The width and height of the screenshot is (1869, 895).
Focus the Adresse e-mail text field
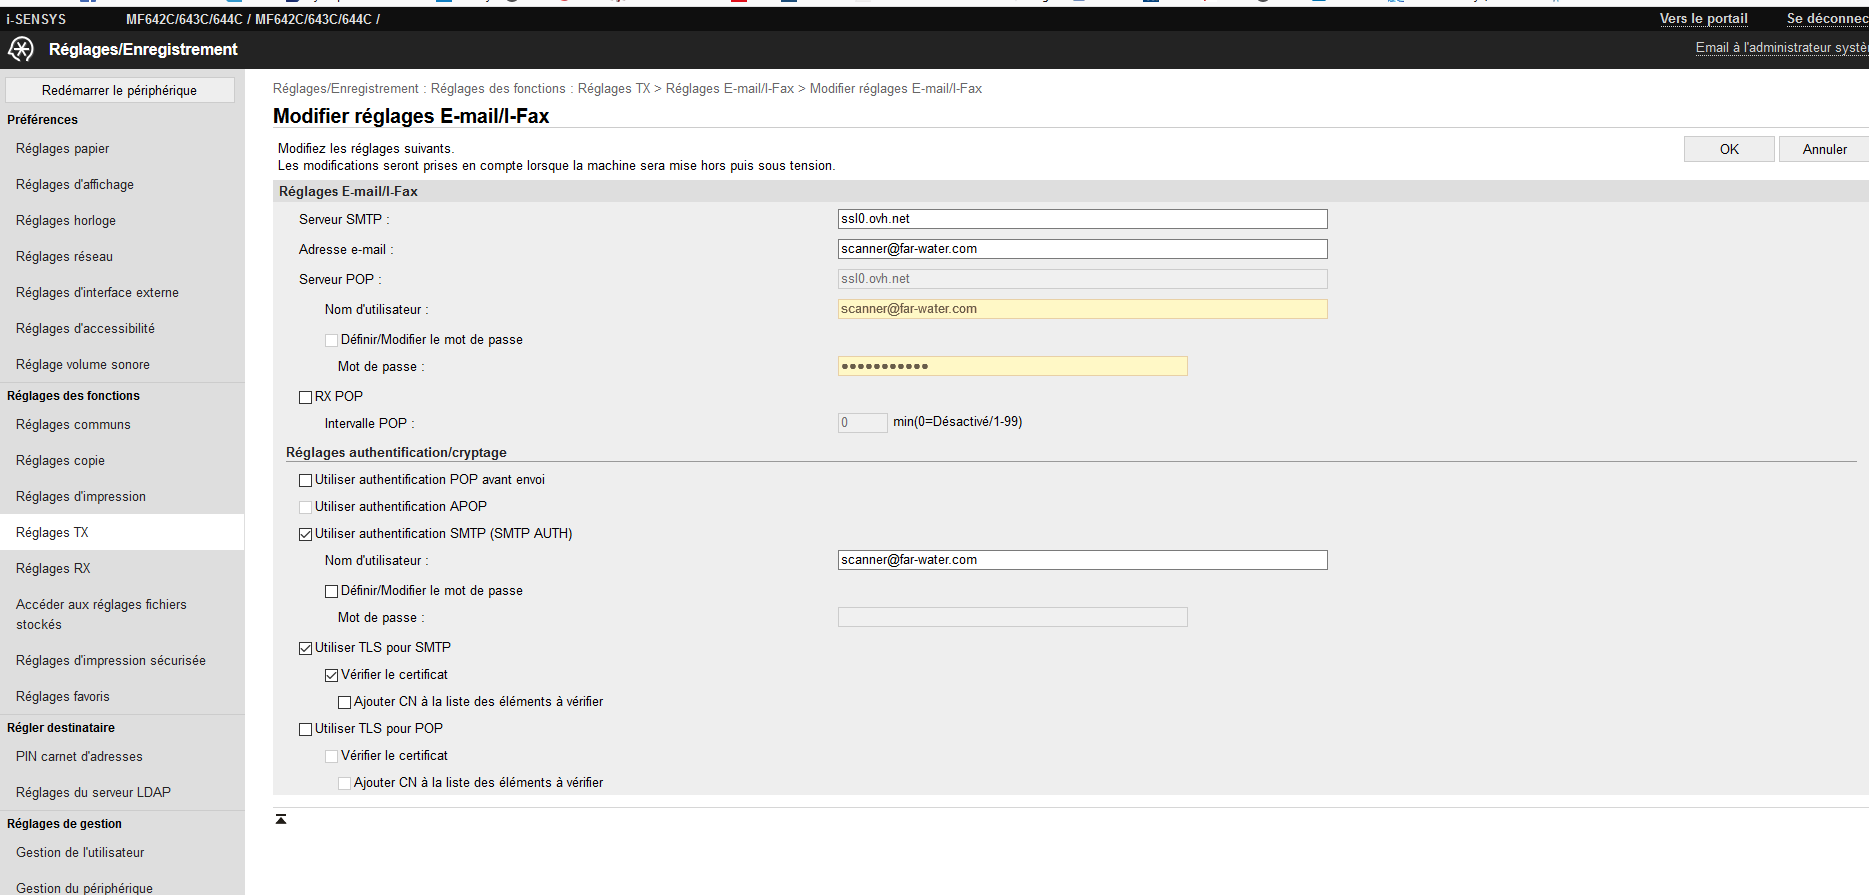1082,249
